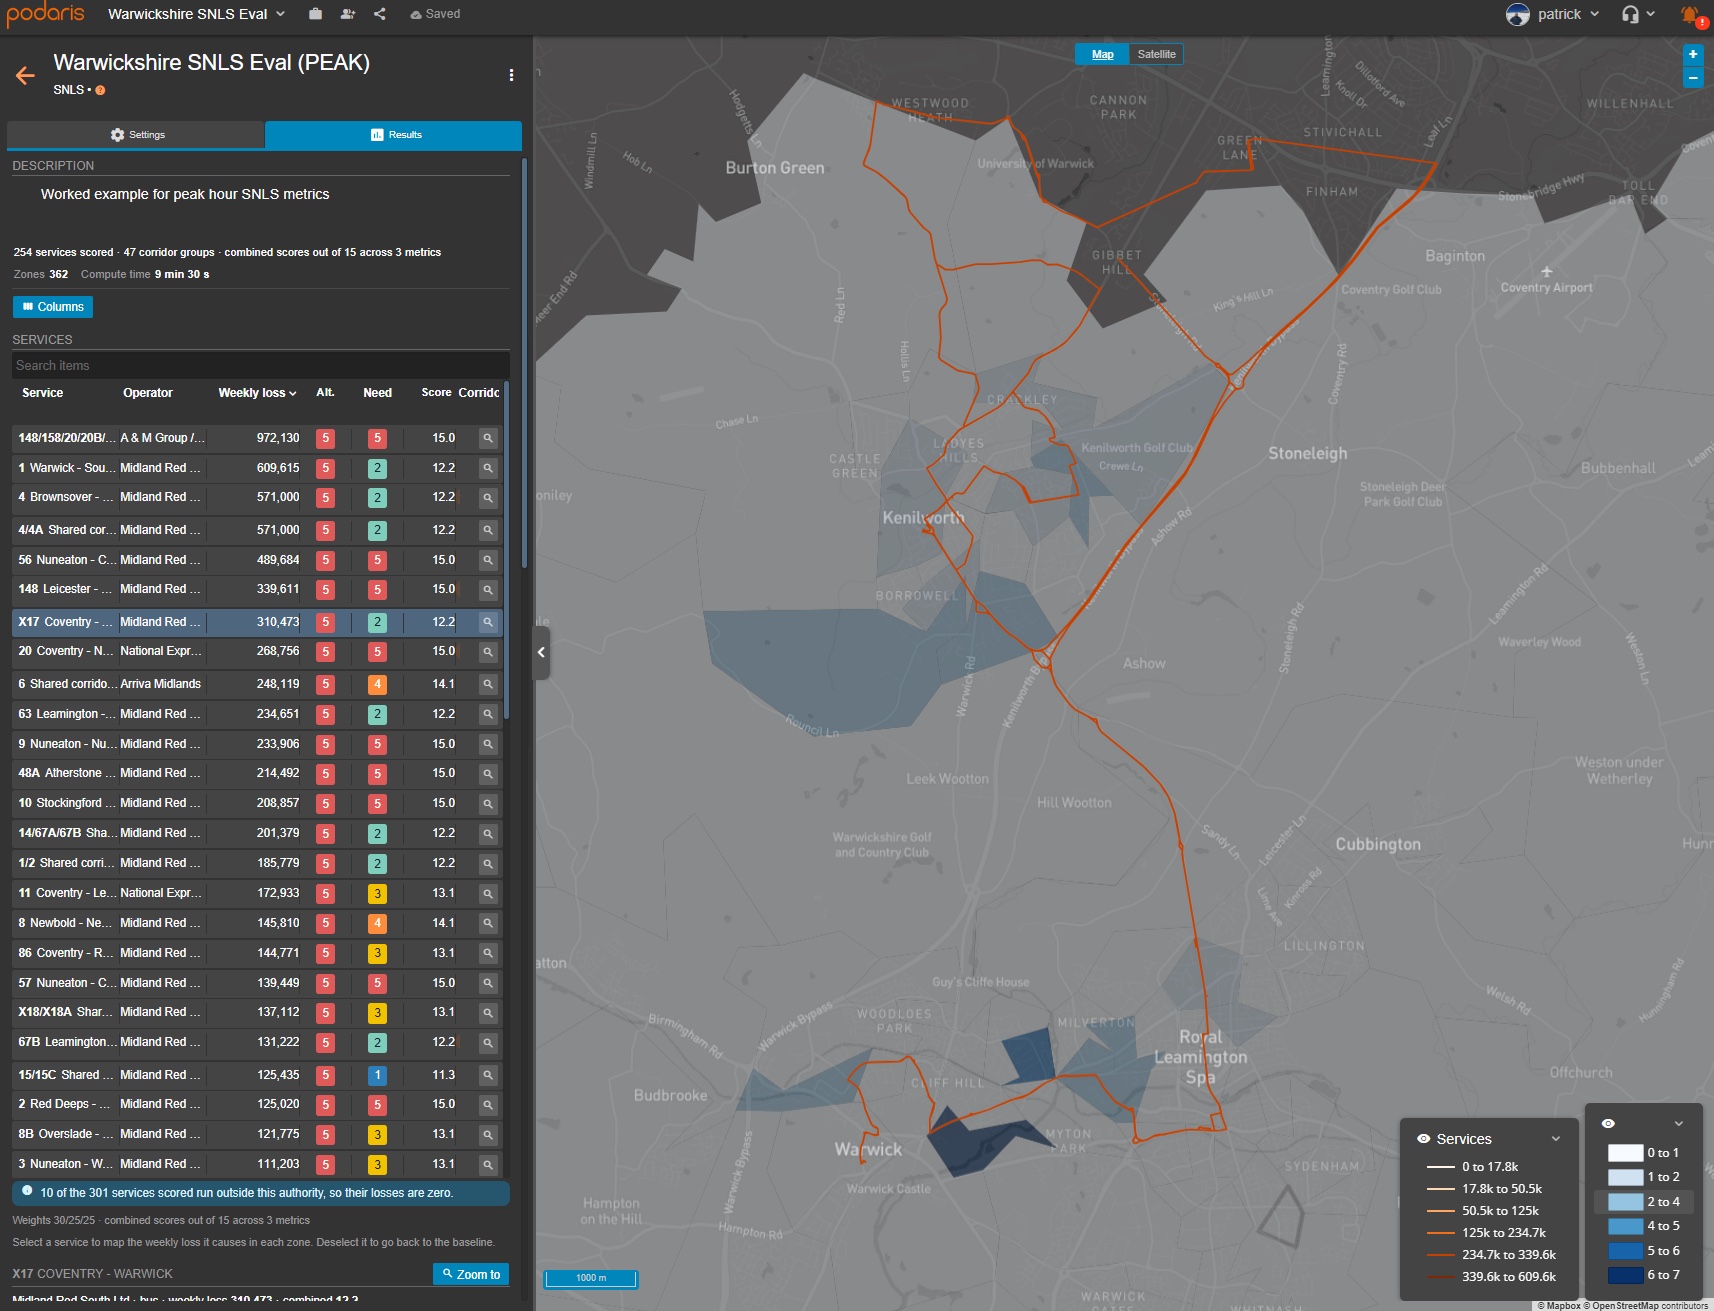Image resolution: width=1714 pixels, height=1311 pixels.
Task: Open the headset support icon
Action: click(x=1630, y=14)
